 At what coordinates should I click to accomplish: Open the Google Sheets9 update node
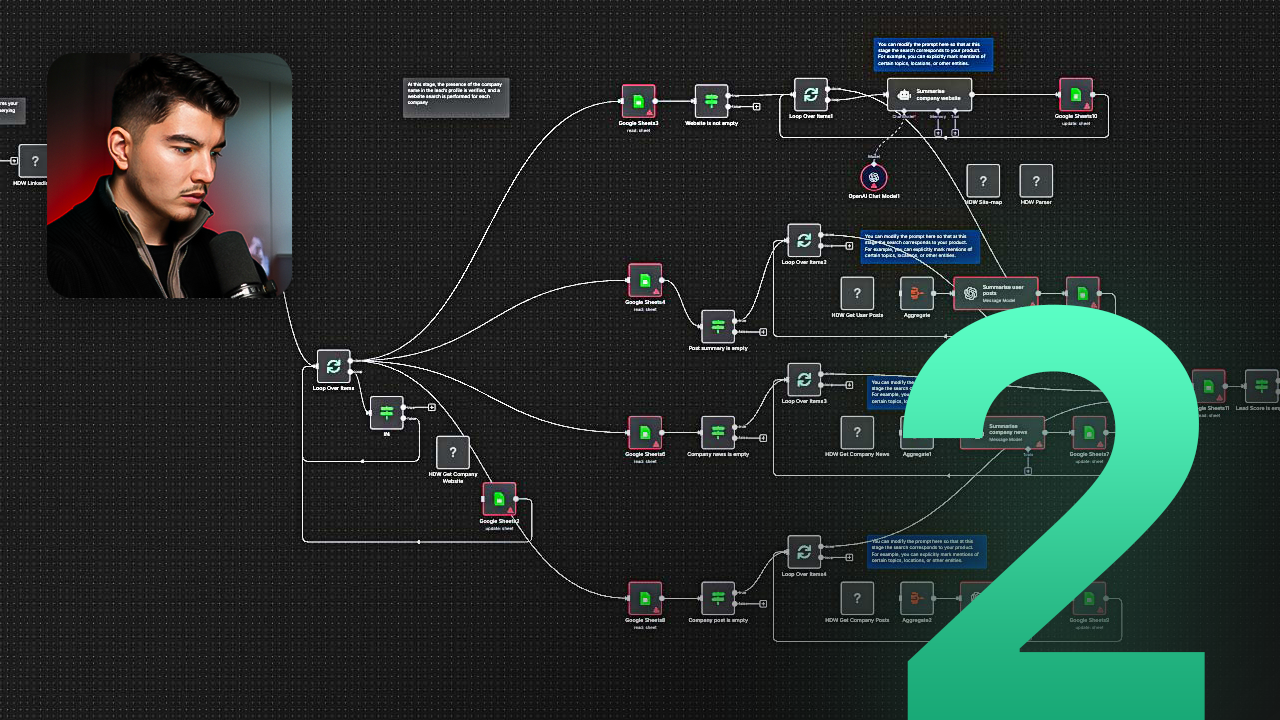1089,598
